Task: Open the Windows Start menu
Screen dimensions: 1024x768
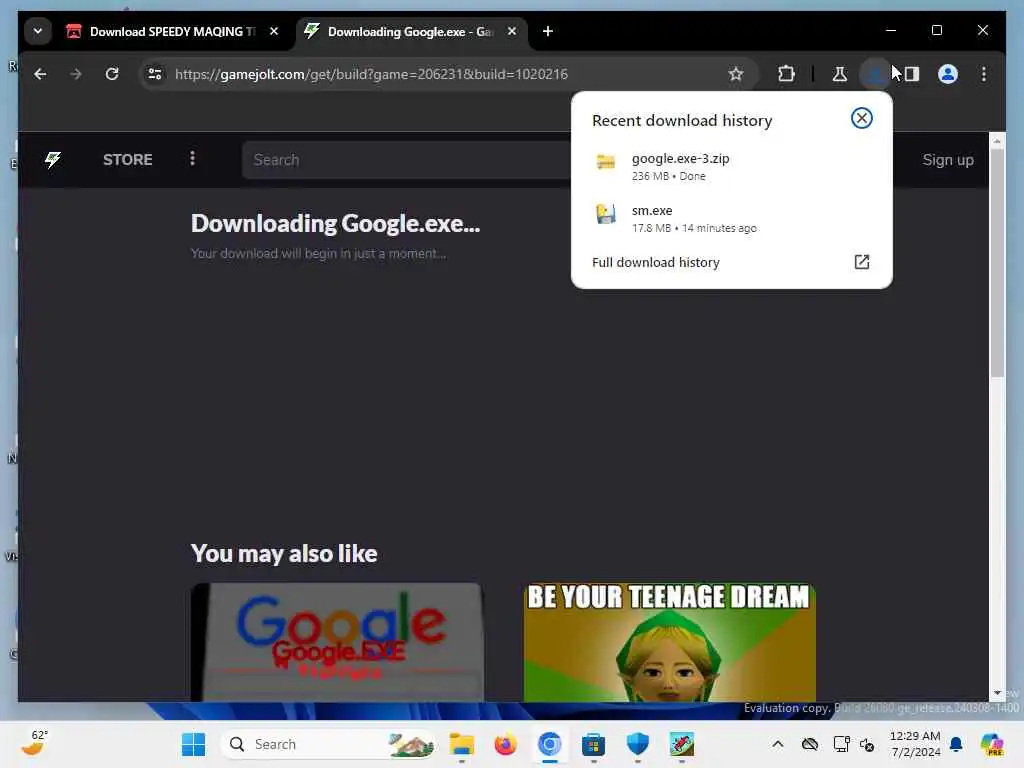Action: click(x=193, y=744)
